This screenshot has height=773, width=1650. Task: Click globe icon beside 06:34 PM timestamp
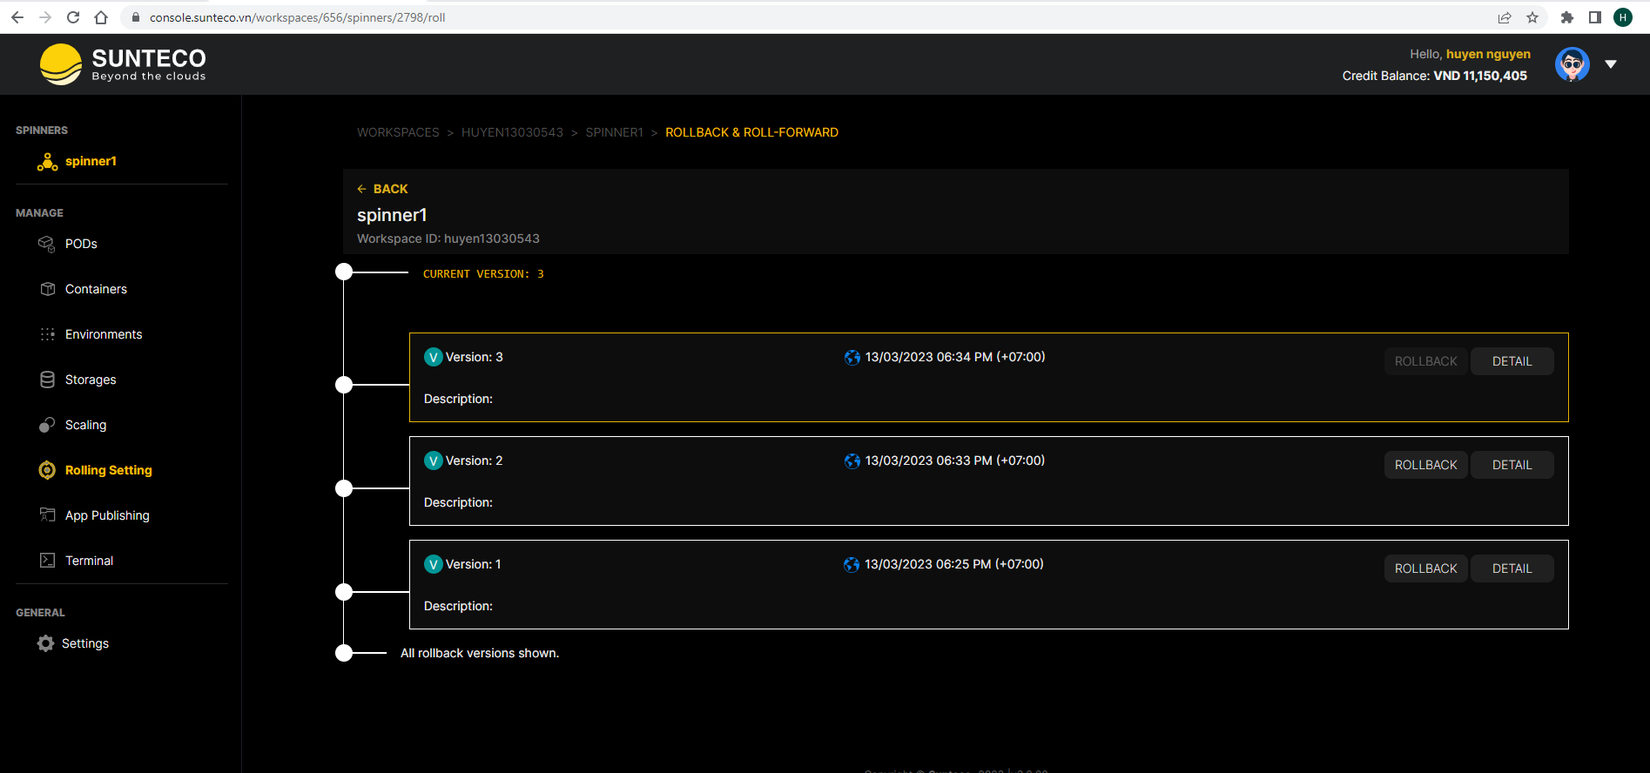point(852,358)
